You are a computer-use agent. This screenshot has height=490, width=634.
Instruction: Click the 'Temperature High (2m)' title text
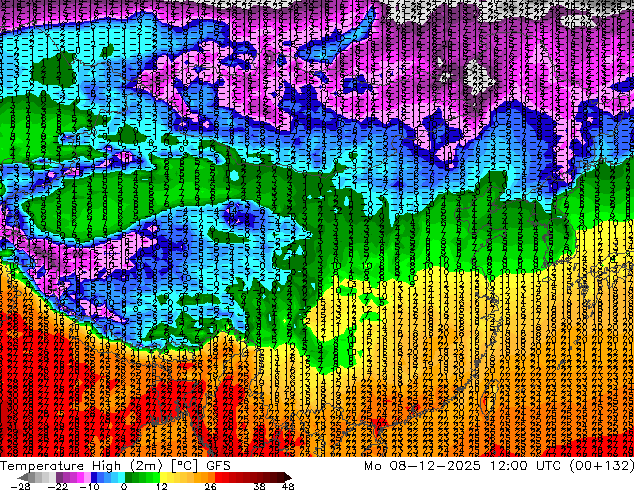pos(82,466)
